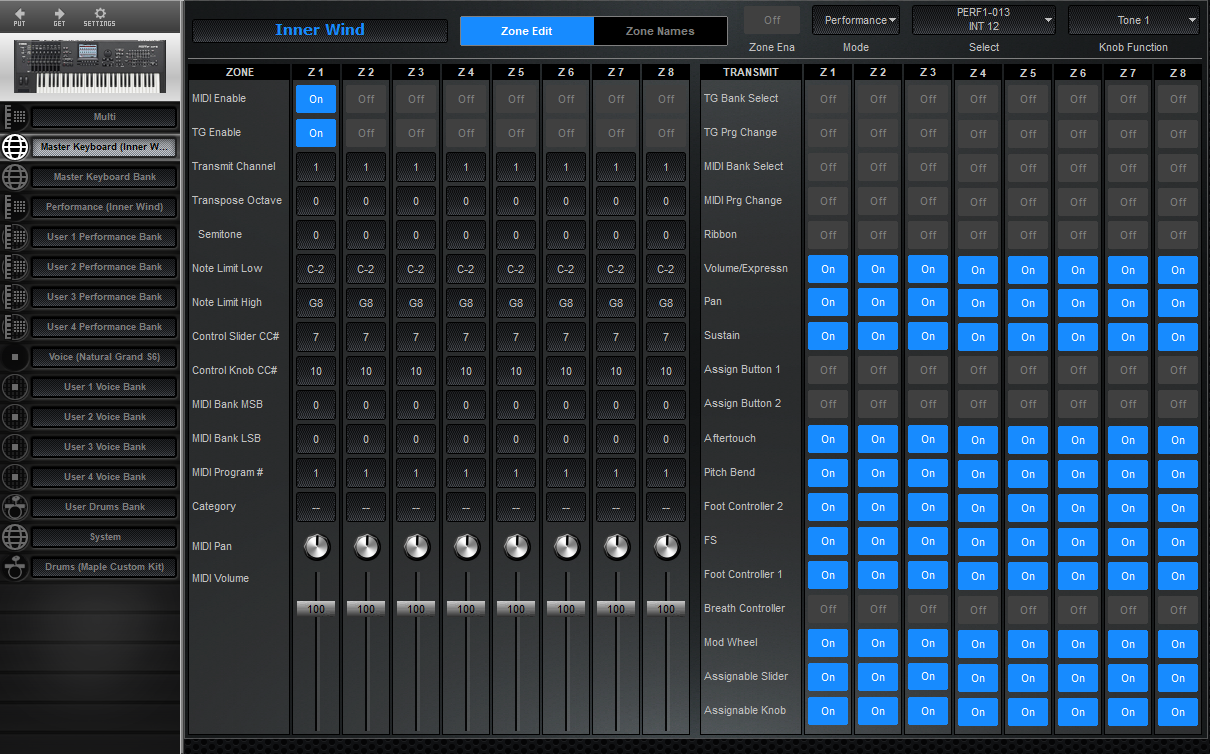The height and width of the screenshot is (754, 1210).
Task: Select the icon beside Voice (Natural Grand S6)
Action: 14,357
